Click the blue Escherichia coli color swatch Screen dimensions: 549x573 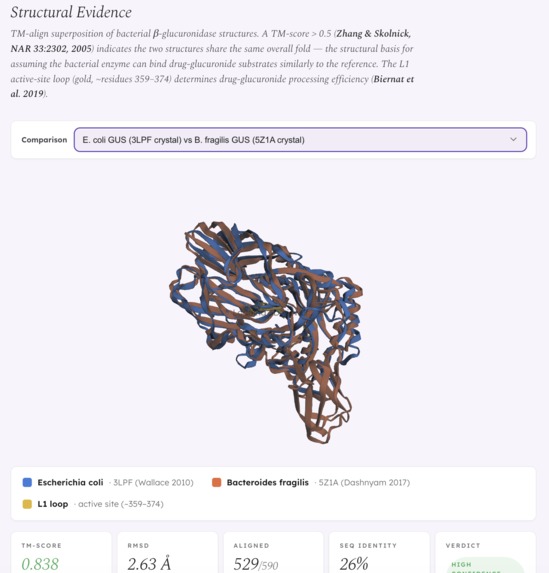[x=27, y=482]
